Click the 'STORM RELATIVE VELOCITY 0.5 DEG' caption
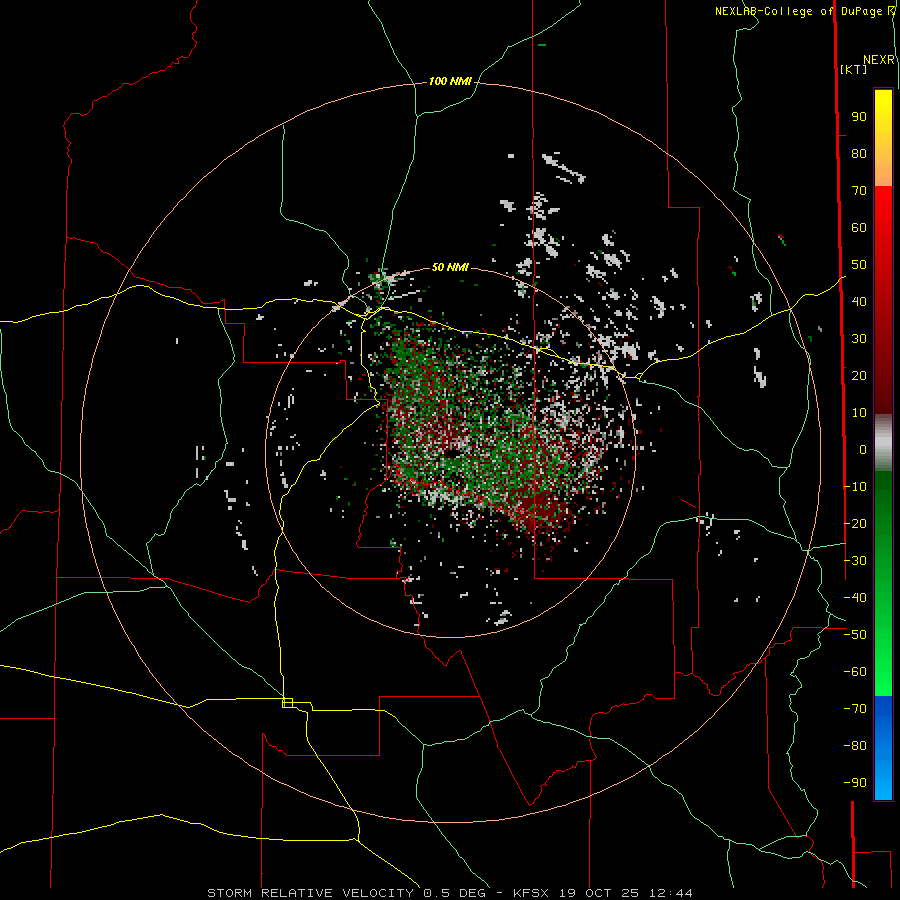The height and width of the screenshot is (900, 900). coord(346,893)
